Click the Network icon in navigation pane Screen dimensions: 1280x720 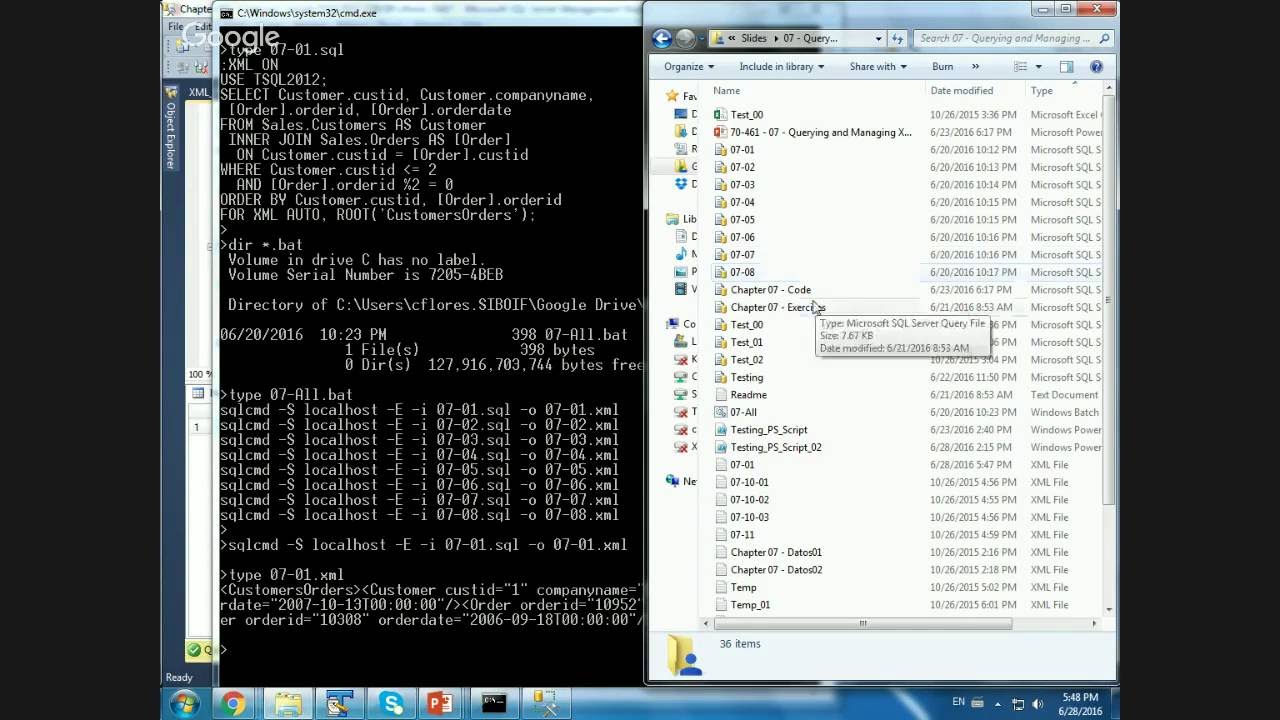click(672, 481)
